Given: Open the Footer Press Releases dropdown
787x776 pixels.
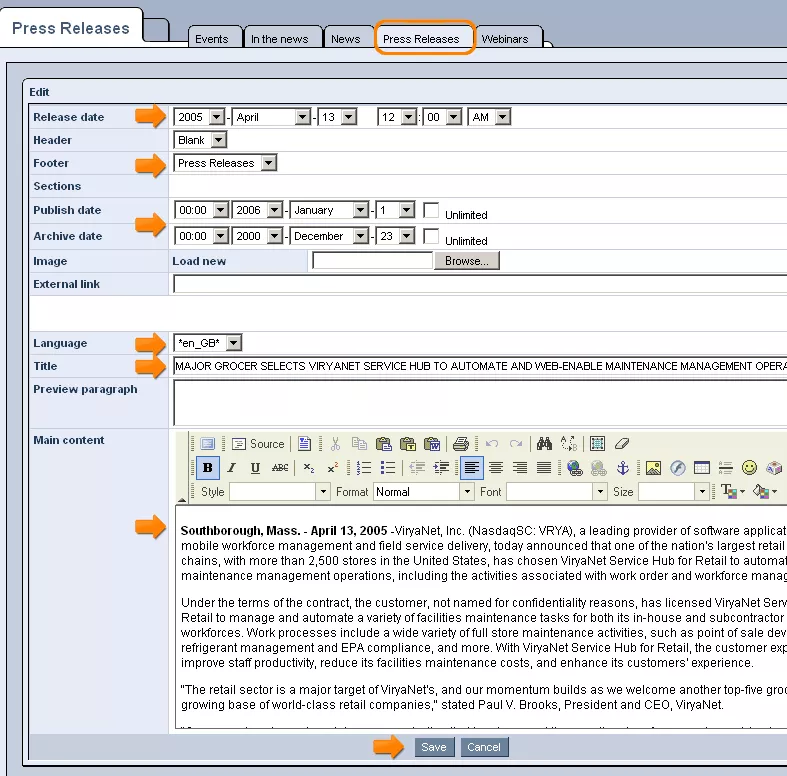Looking at the screenshot, I should [225, 163].
